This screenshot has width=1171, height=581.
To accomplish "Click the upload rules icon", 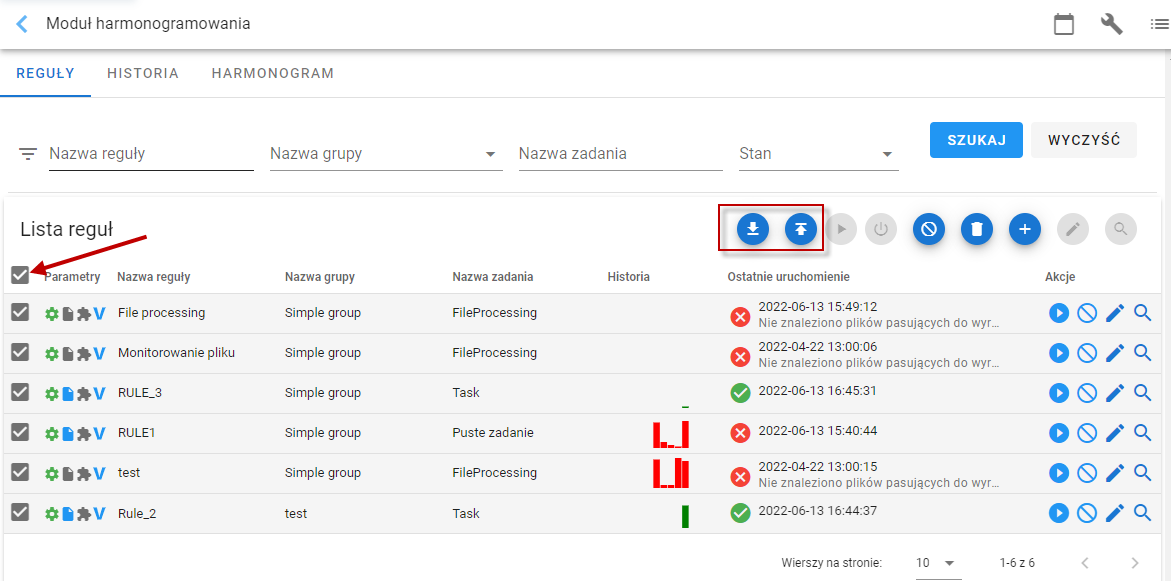I will (x=801, y=229).
